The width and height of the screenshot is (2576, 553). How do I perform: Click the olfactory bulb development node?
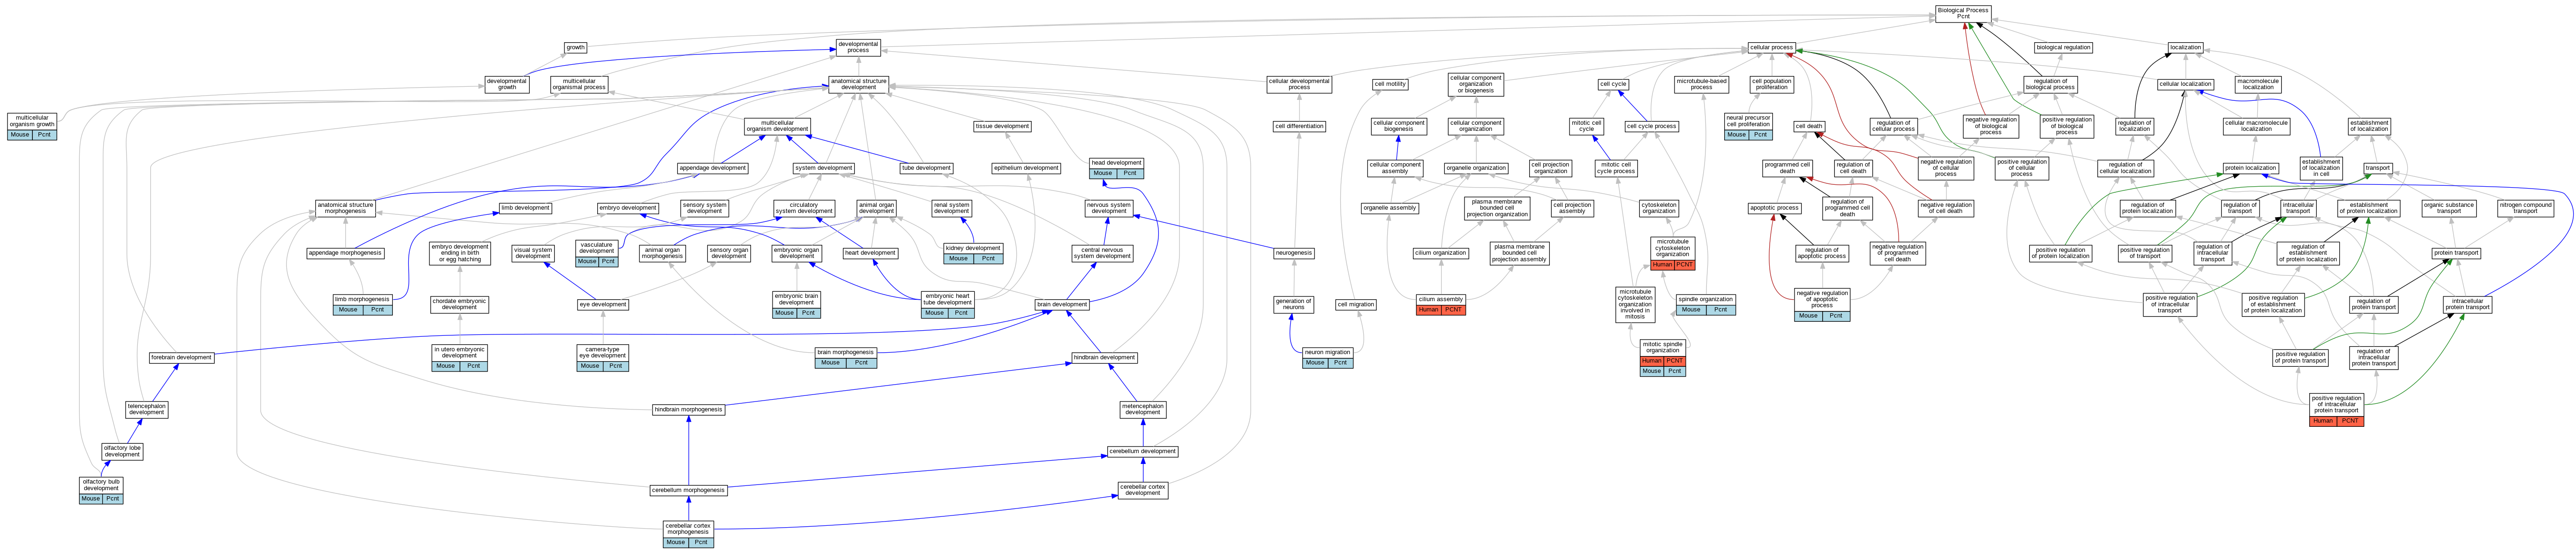point(101,490)
